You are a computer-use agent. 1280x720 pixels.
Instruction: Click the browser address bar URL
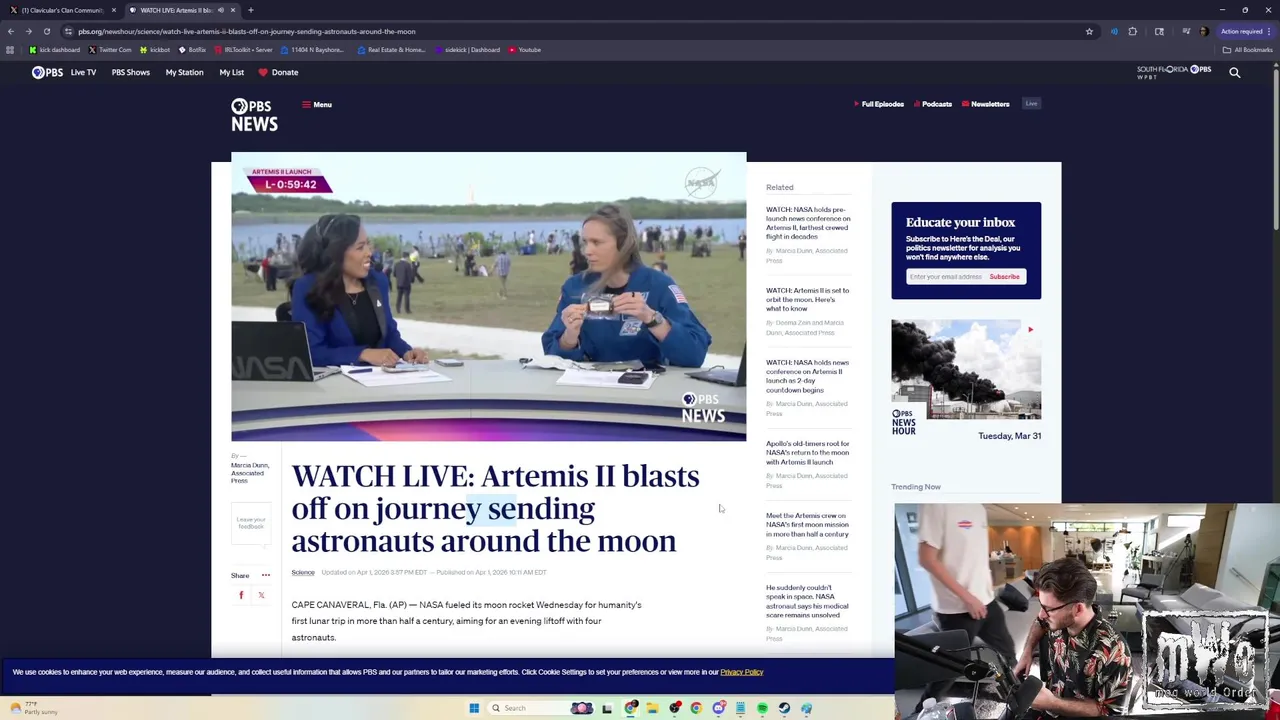coord(247,31)
